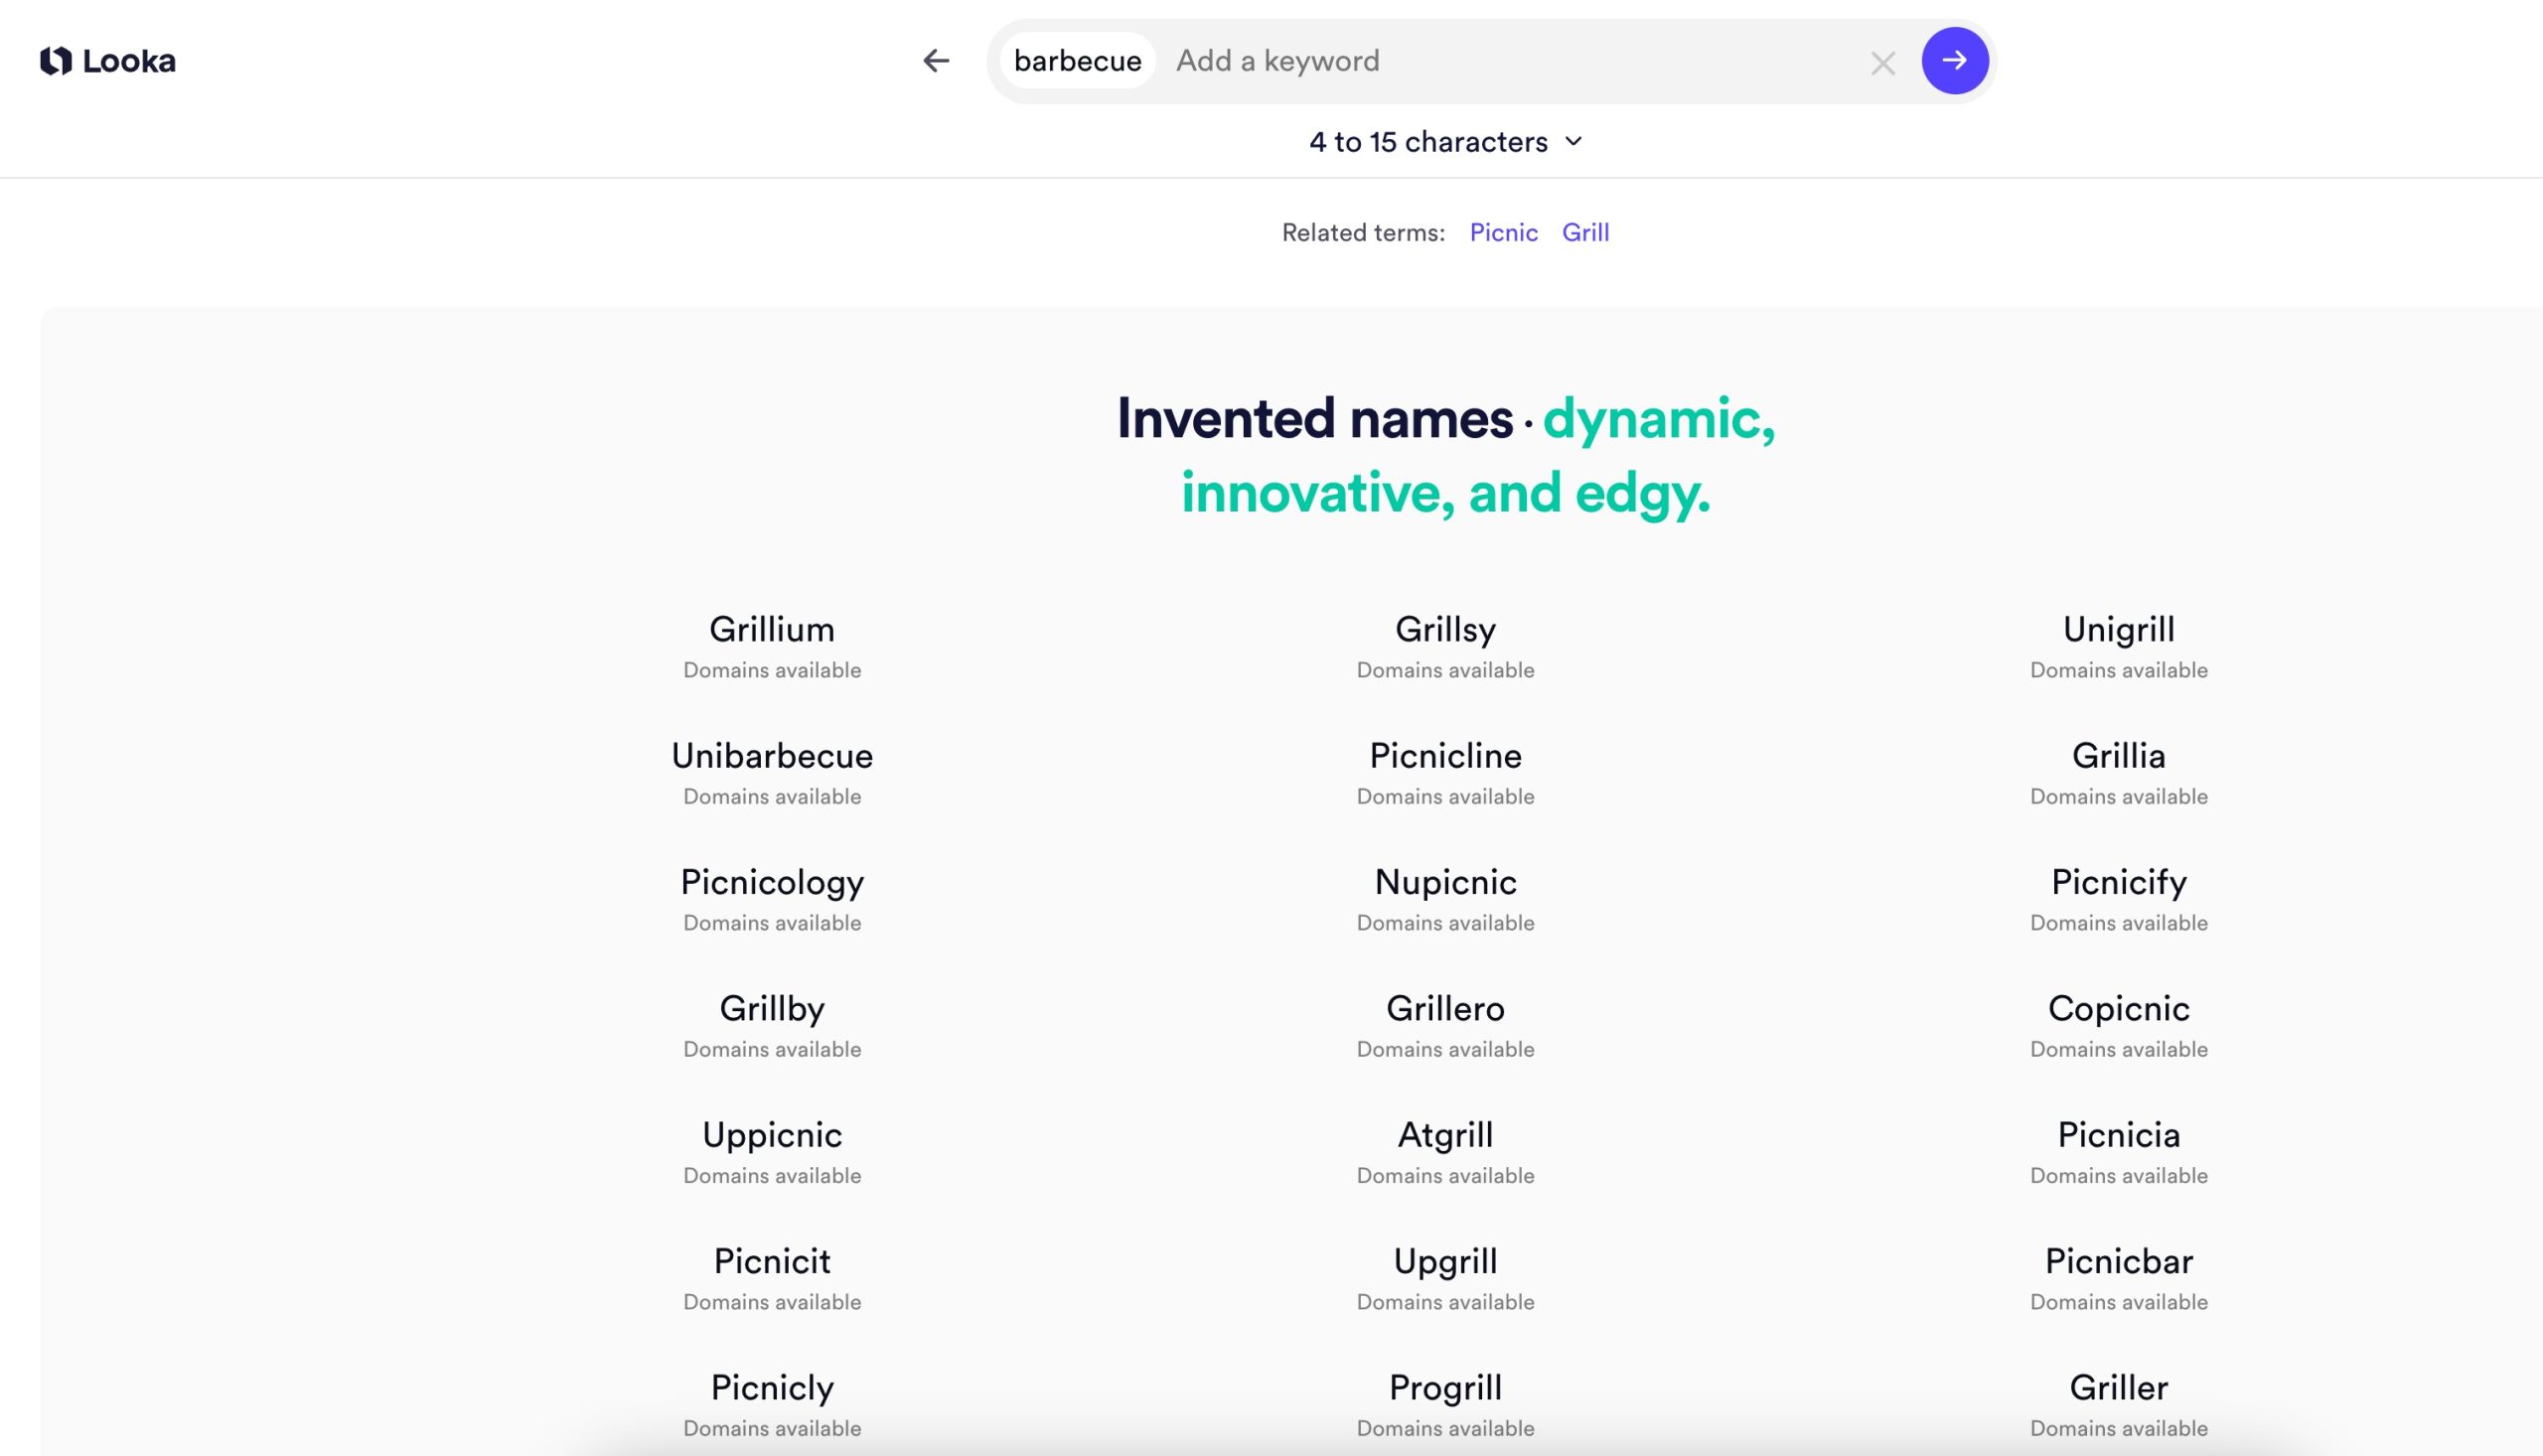Click the Add a keyword field

(x=1500, y=61)
